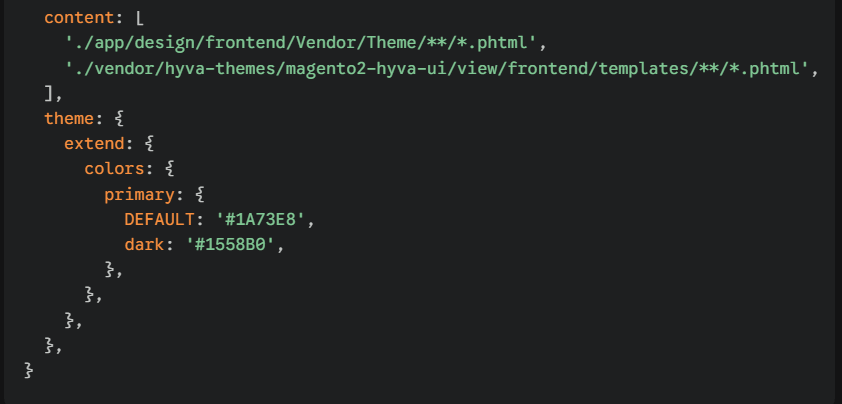
Task: Click the 'dark' property key
Action: 143,243
